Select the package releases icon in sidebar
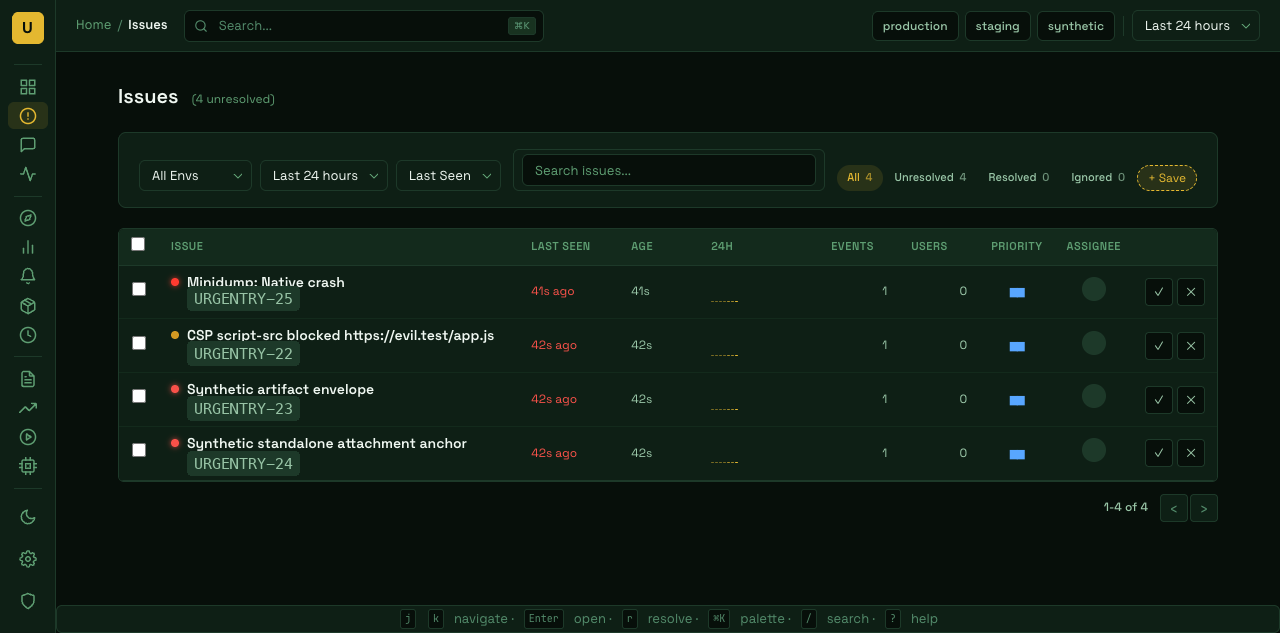 coord(27,306)
